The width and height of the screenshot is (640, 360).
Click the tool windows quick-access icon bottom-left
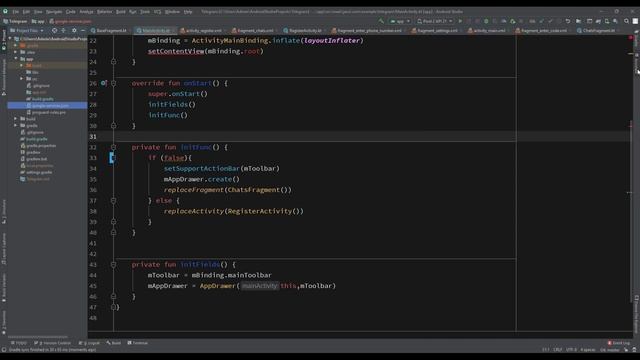pos(4,350)
